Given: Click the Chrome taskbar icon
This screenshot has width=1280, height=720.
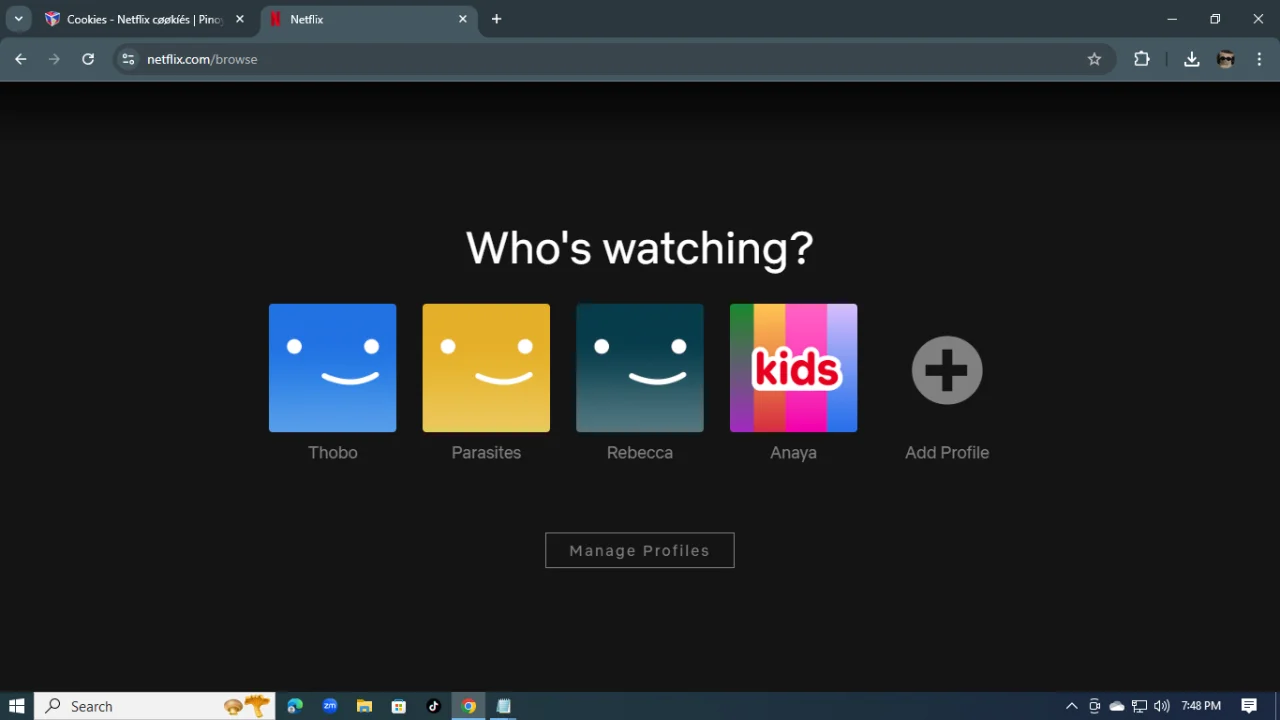Looking at the screenshot, I should pos(468,706).
